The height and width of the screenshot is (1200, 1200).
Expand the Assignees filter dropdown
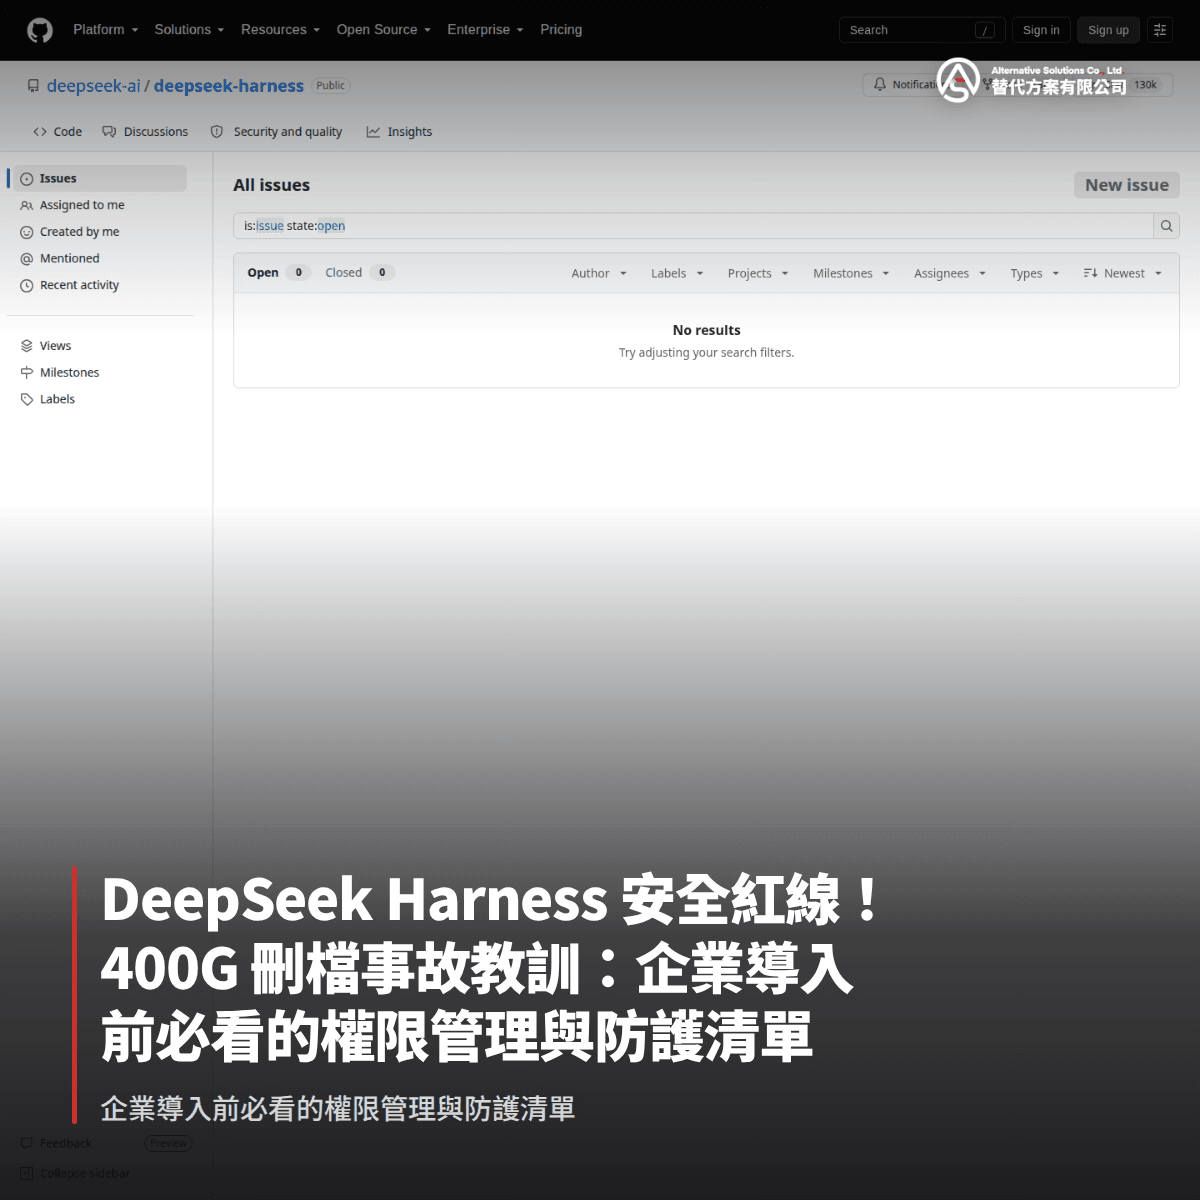(950, 273)
